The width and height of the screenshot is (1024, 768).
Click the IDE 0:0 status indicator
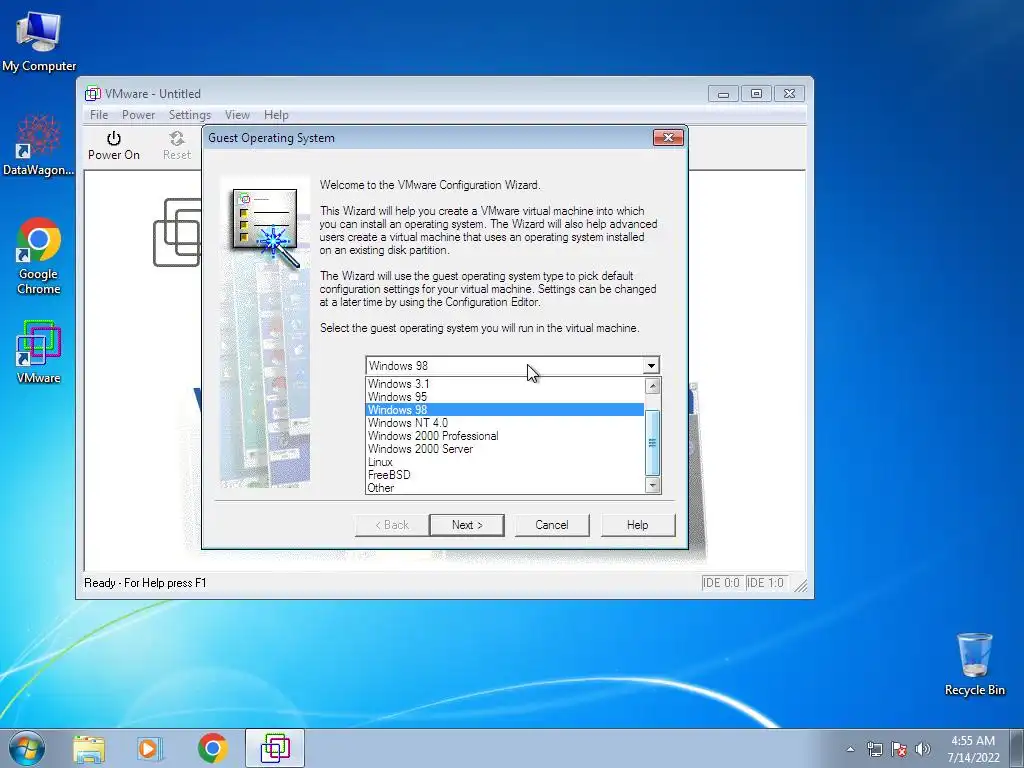(721, 583)
